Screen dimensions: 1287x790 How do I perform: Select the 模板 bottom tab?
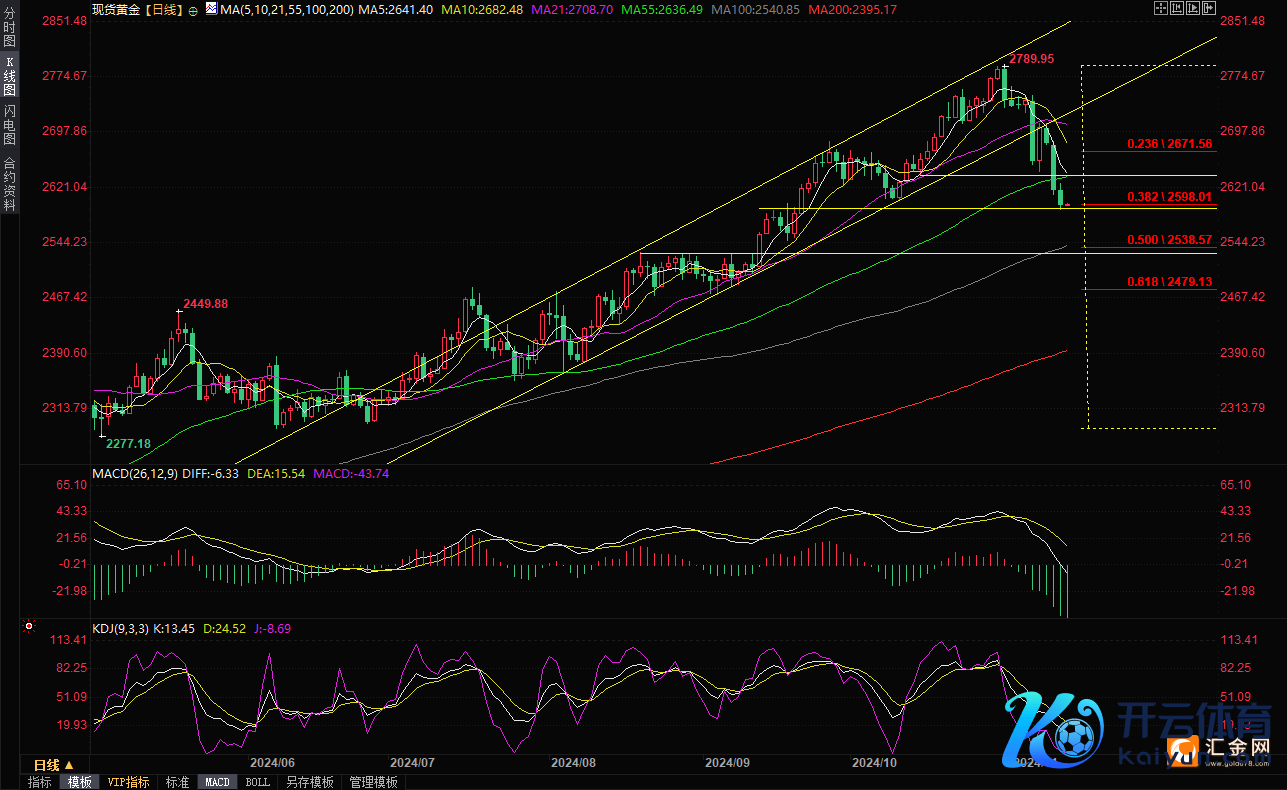(80, 782)
